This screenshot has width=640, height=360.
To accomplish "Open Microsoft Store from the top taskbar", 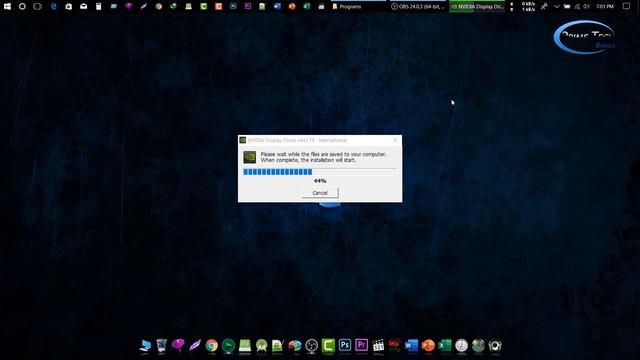I will click(69, 7).
